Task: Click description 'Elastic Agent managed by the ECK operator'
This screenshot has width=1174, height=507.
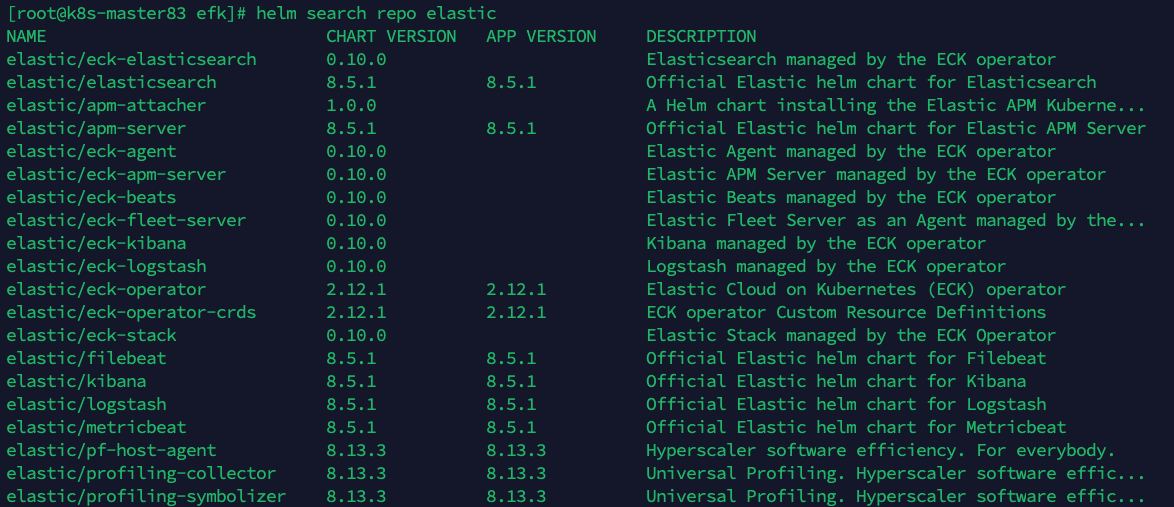Action: click(x=851, y=151)
